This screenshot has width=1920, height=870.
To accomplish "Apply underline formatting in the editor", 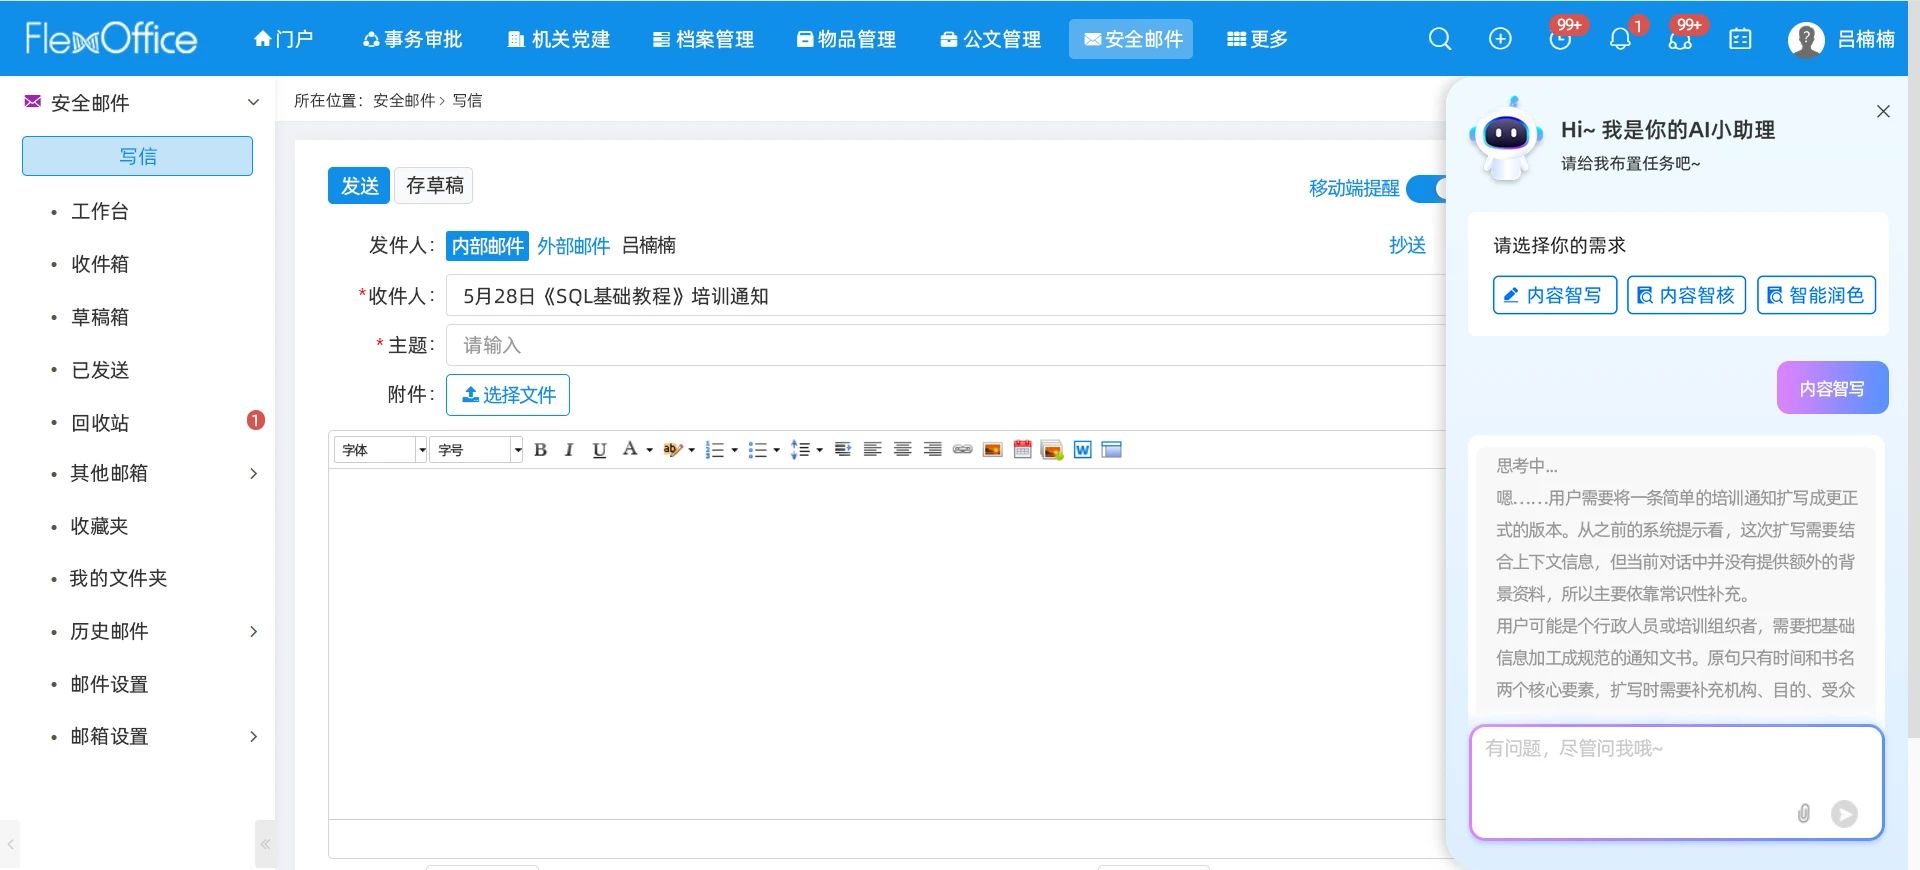I will [599, 450].
